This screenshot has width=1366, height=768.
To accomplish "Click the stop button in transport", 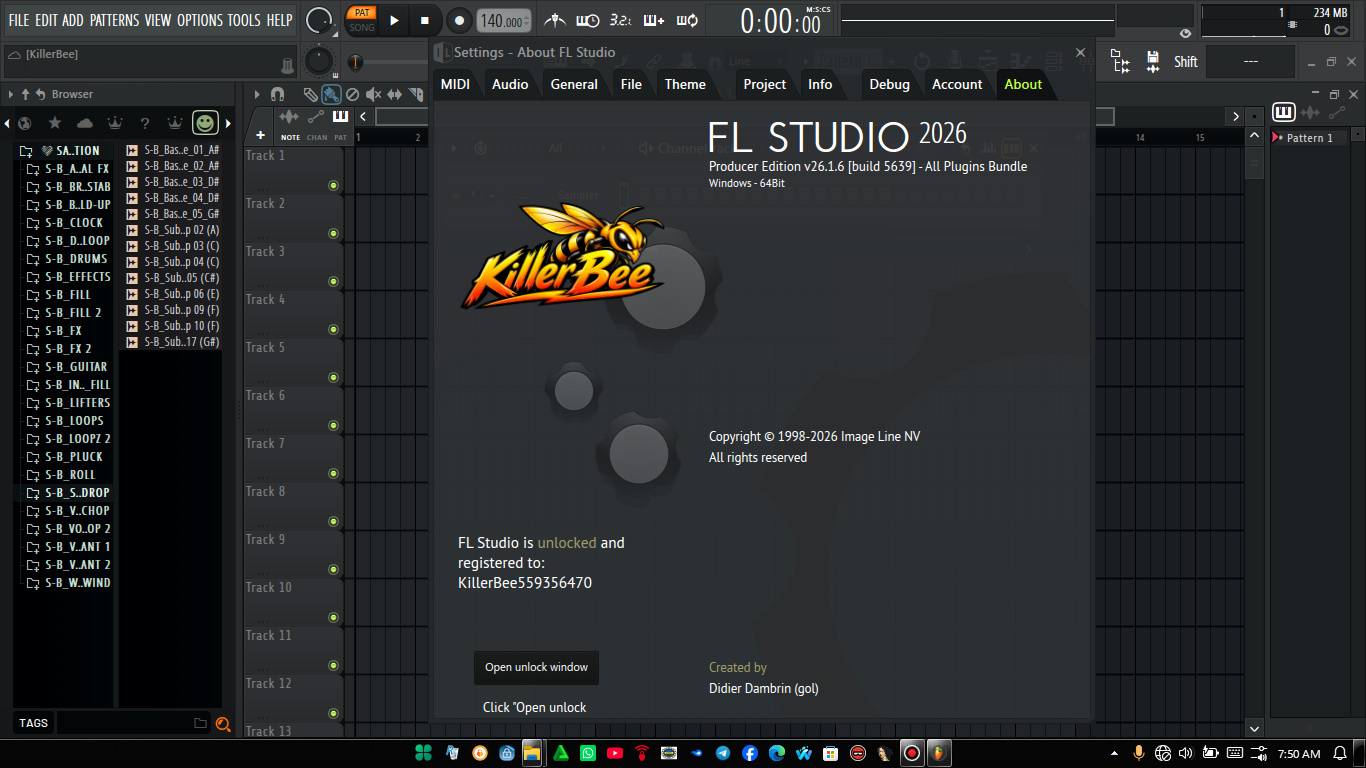I will pos(425,20).
